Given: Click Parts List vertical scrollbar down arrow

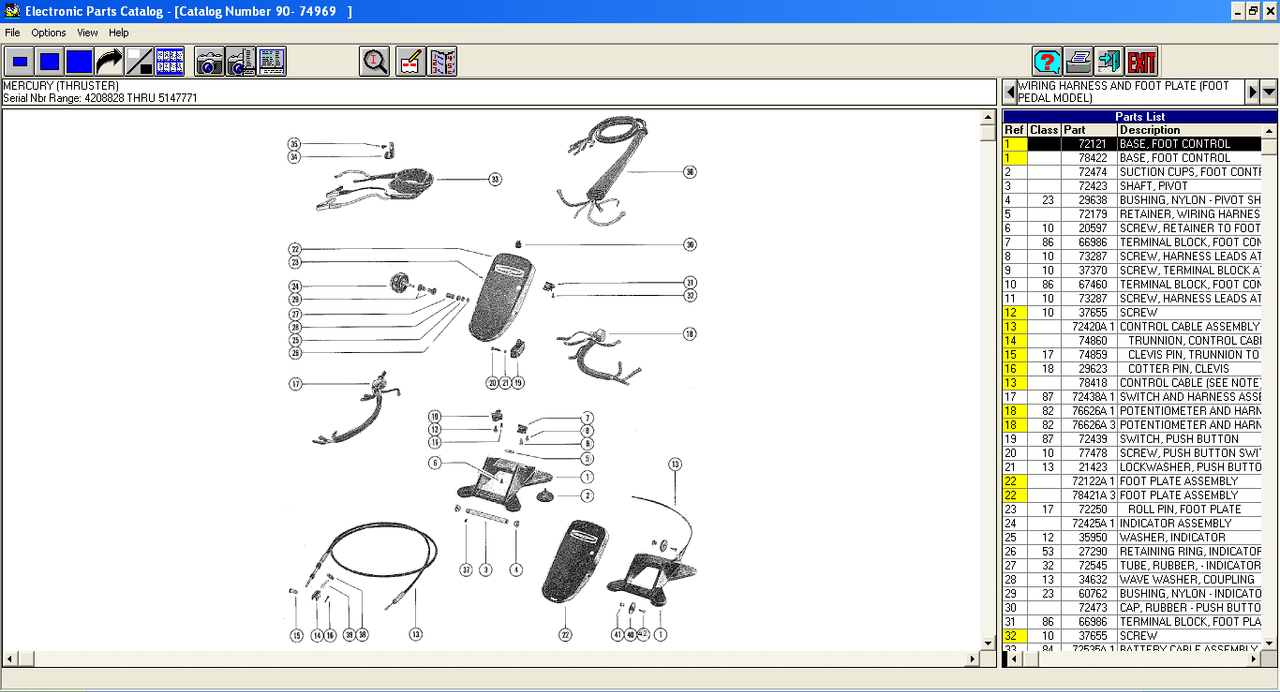Looking at the screenshot, I should [x=1269, y=645].
